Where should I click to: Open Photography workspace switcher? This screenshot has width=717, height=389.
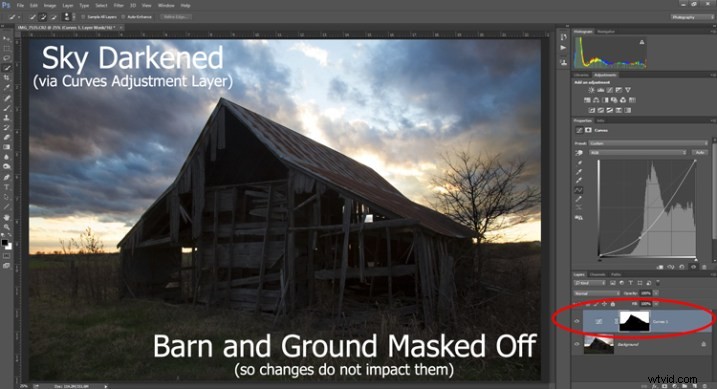691,17
